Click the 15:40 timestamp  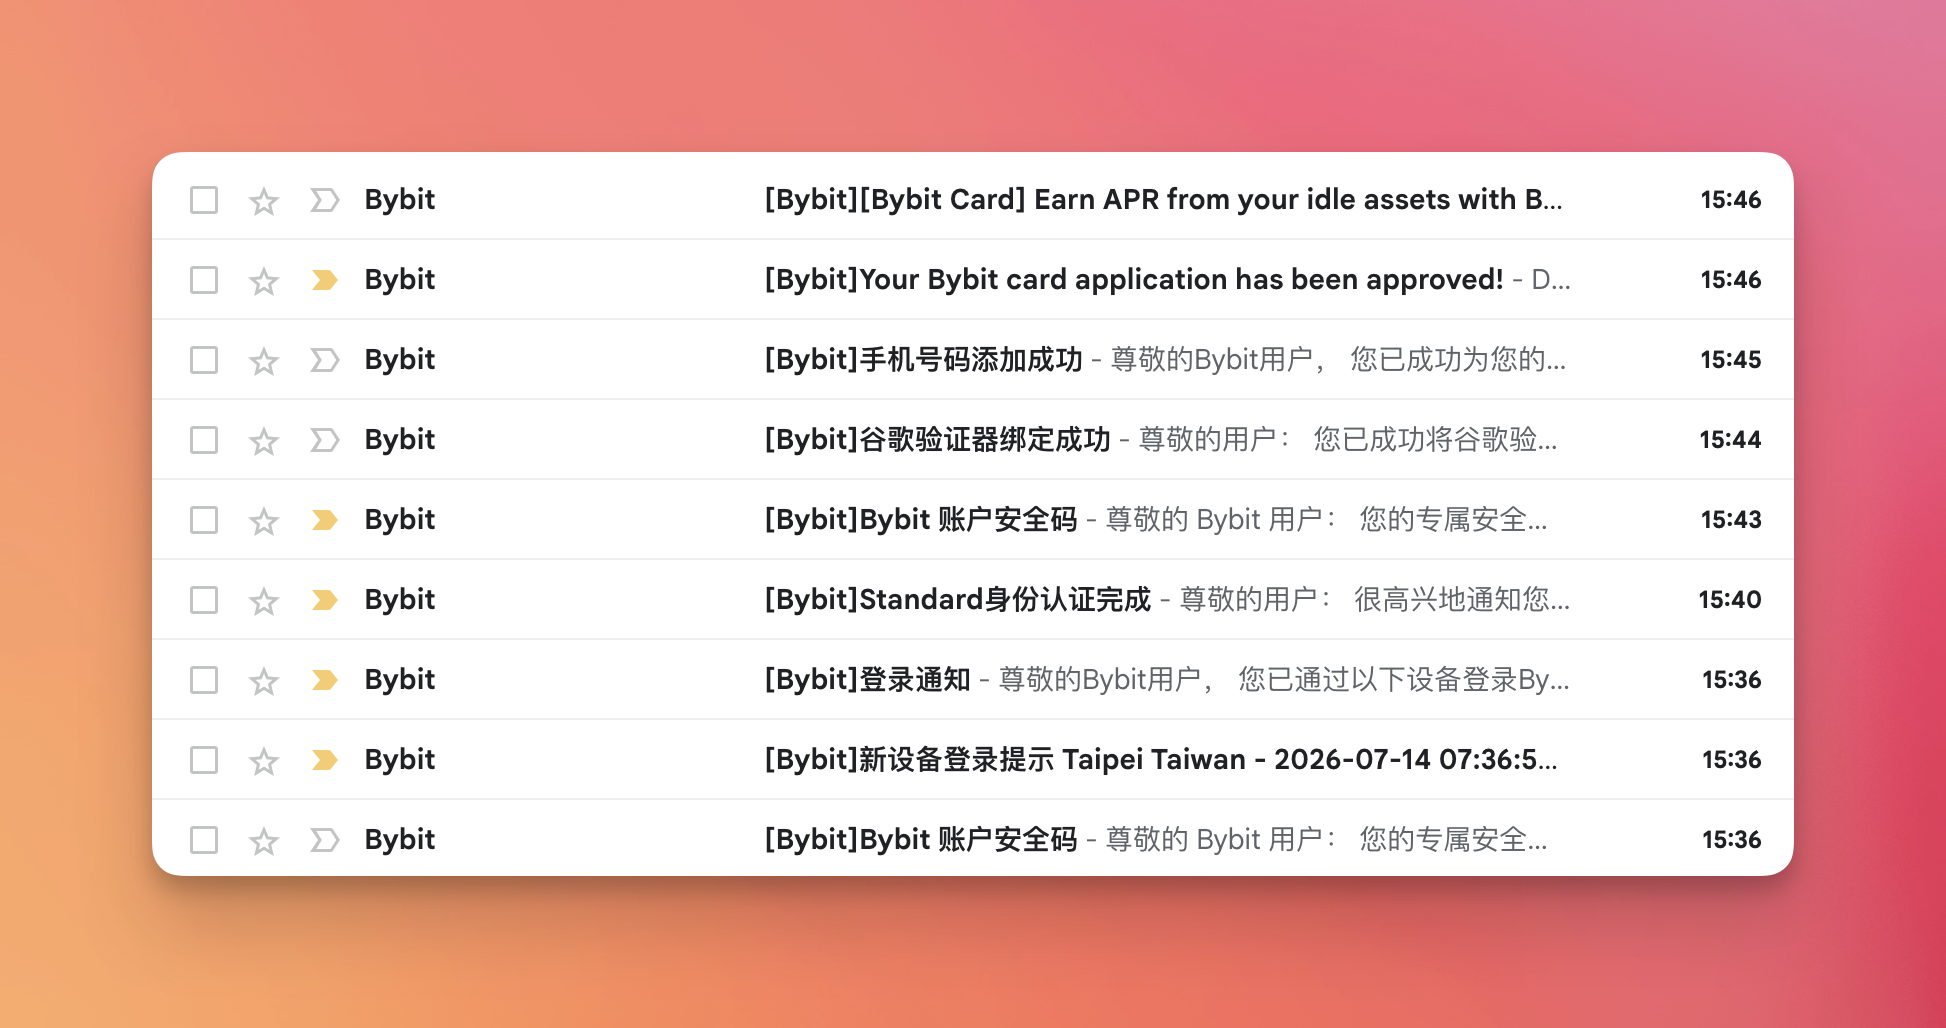pyautogui.click(x=1730, y=600)
